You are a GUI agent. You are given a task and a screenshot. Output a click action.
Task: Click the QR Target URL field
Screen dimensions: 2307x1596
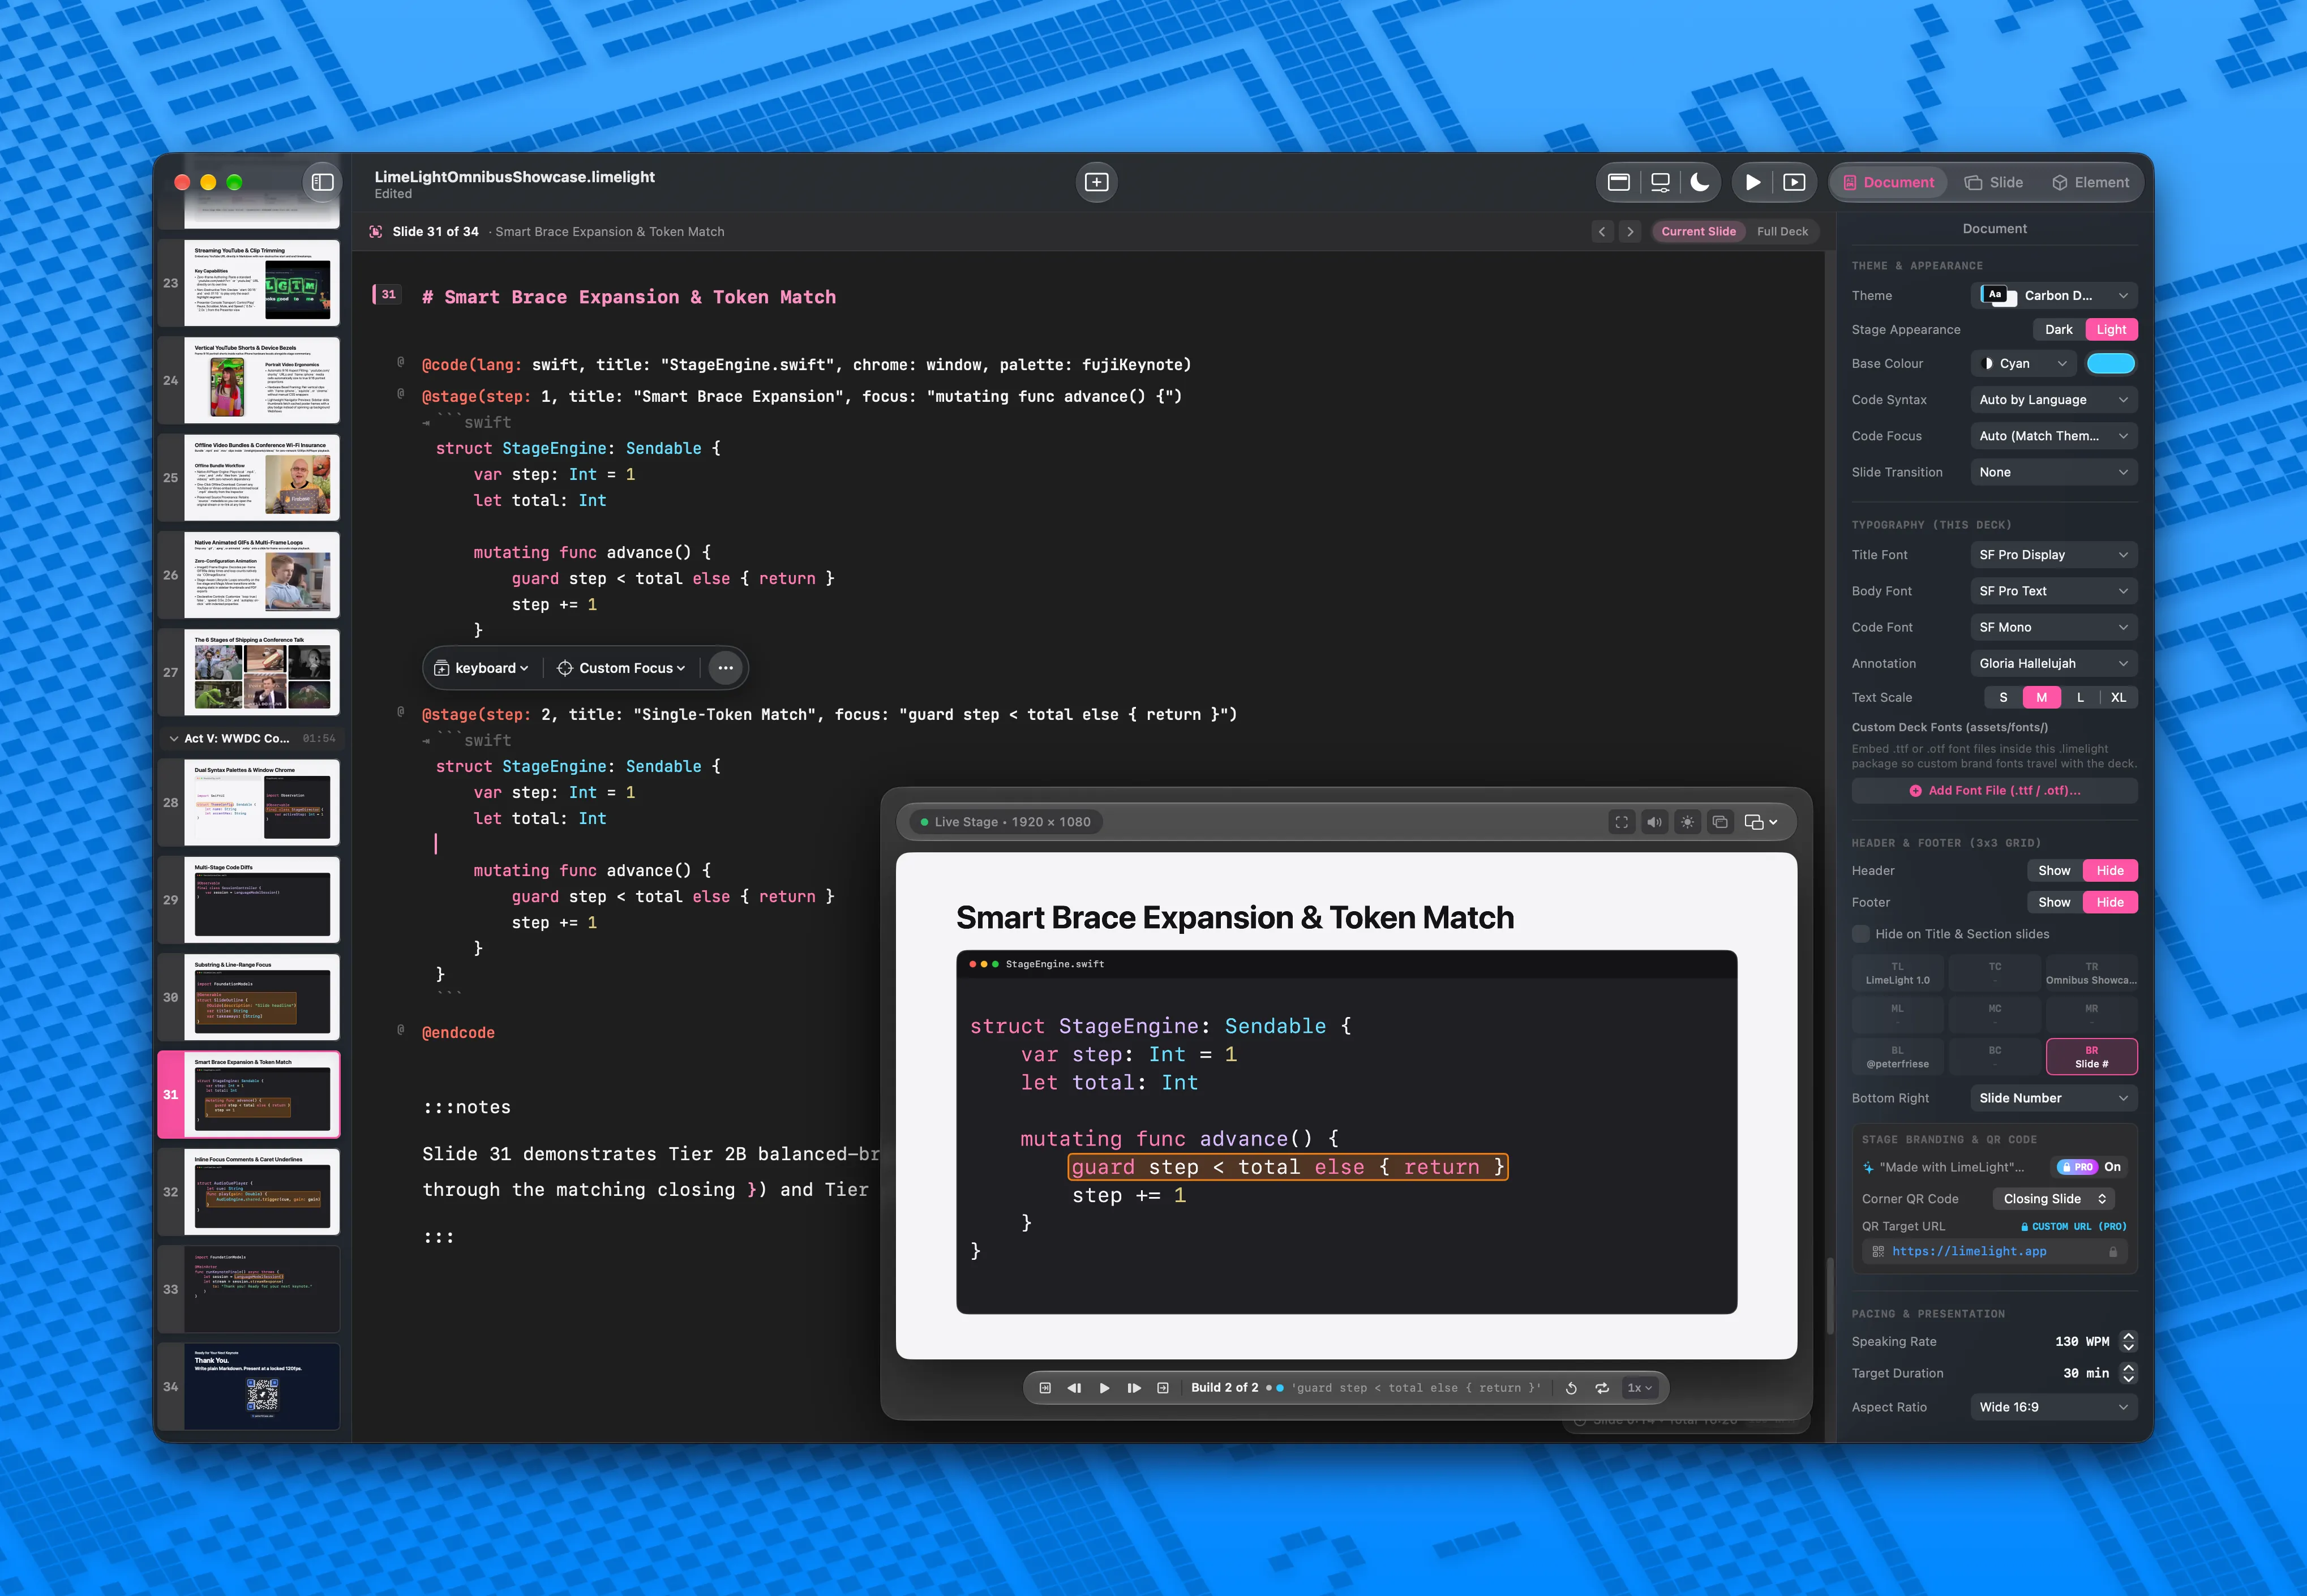1994,1251
